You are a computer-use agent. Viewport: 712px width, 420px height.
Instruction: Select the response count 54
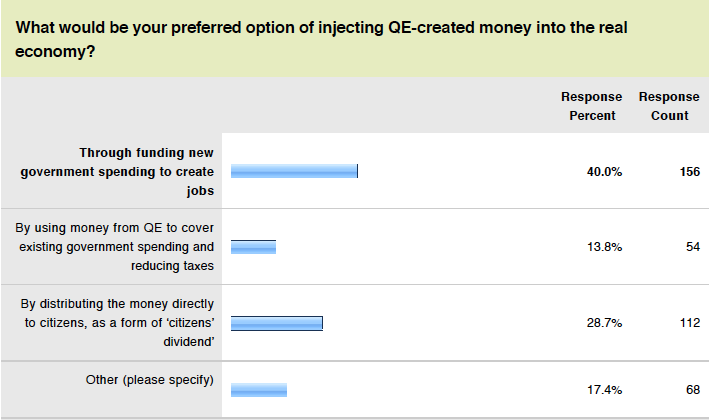point(693,247)
